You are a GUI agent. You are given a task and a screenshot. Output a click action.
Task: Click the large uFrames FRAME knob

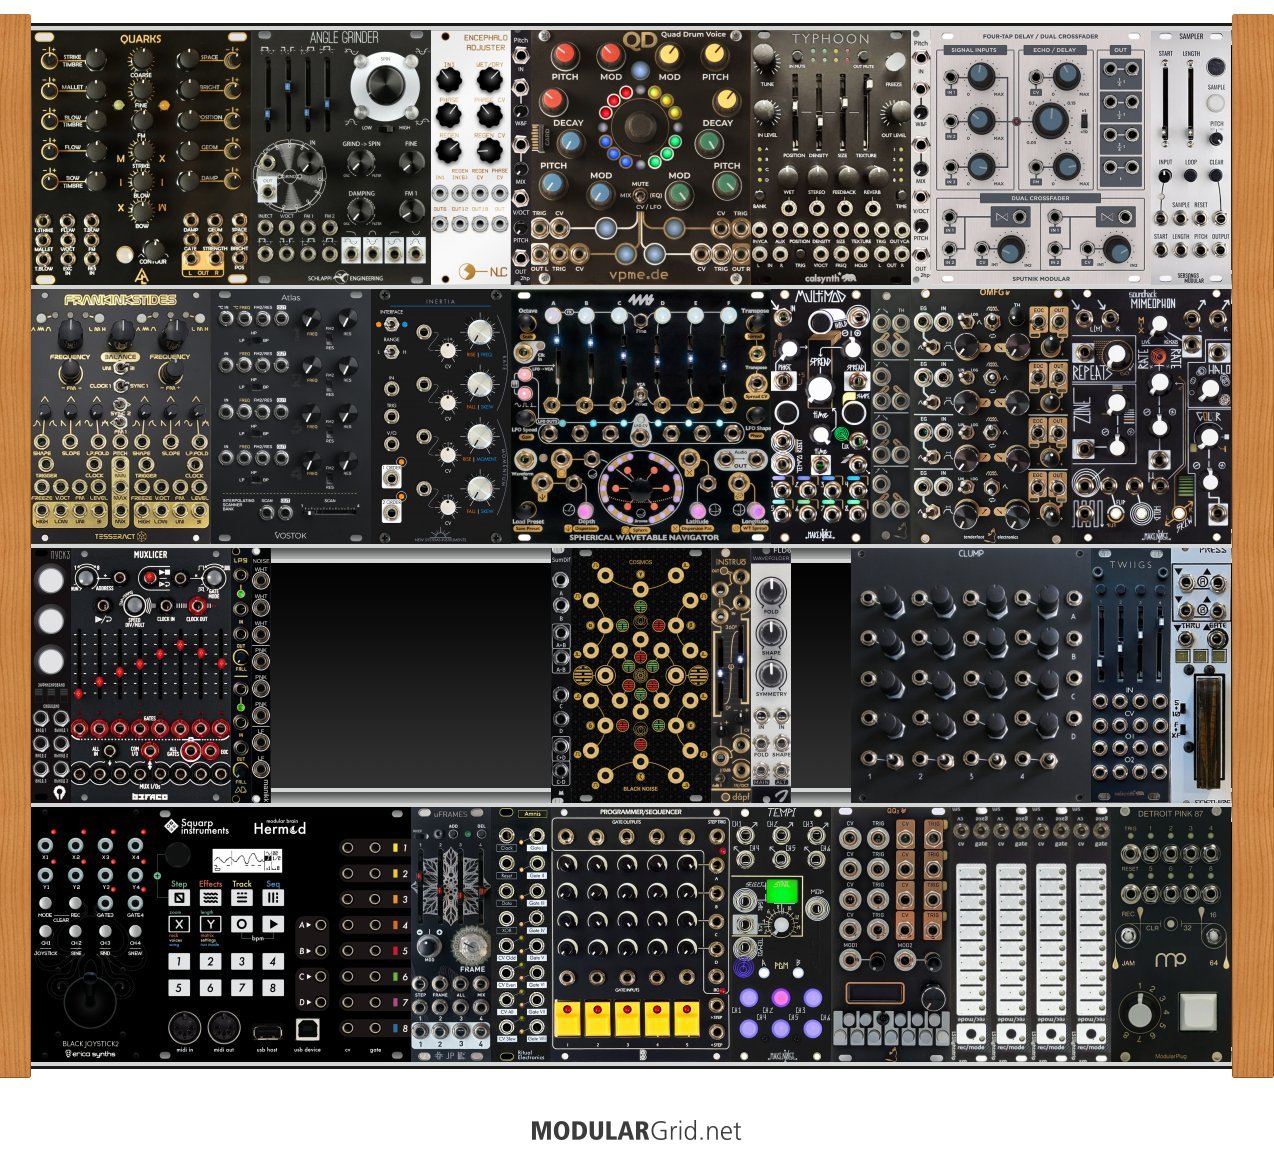point(471,945)
